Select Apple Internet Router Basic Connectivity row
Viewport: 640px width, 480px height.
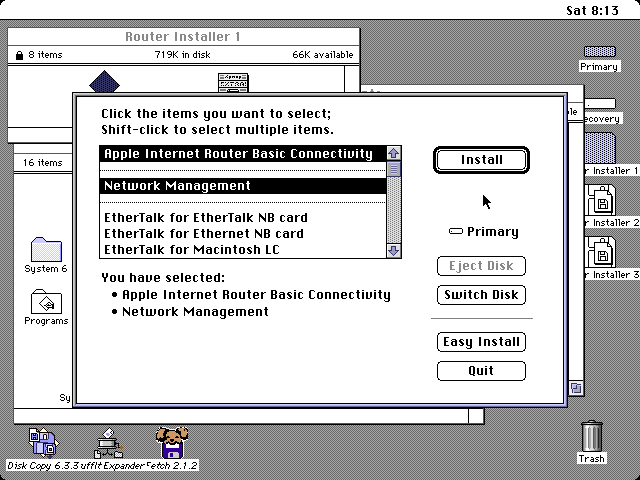point(243,153)
